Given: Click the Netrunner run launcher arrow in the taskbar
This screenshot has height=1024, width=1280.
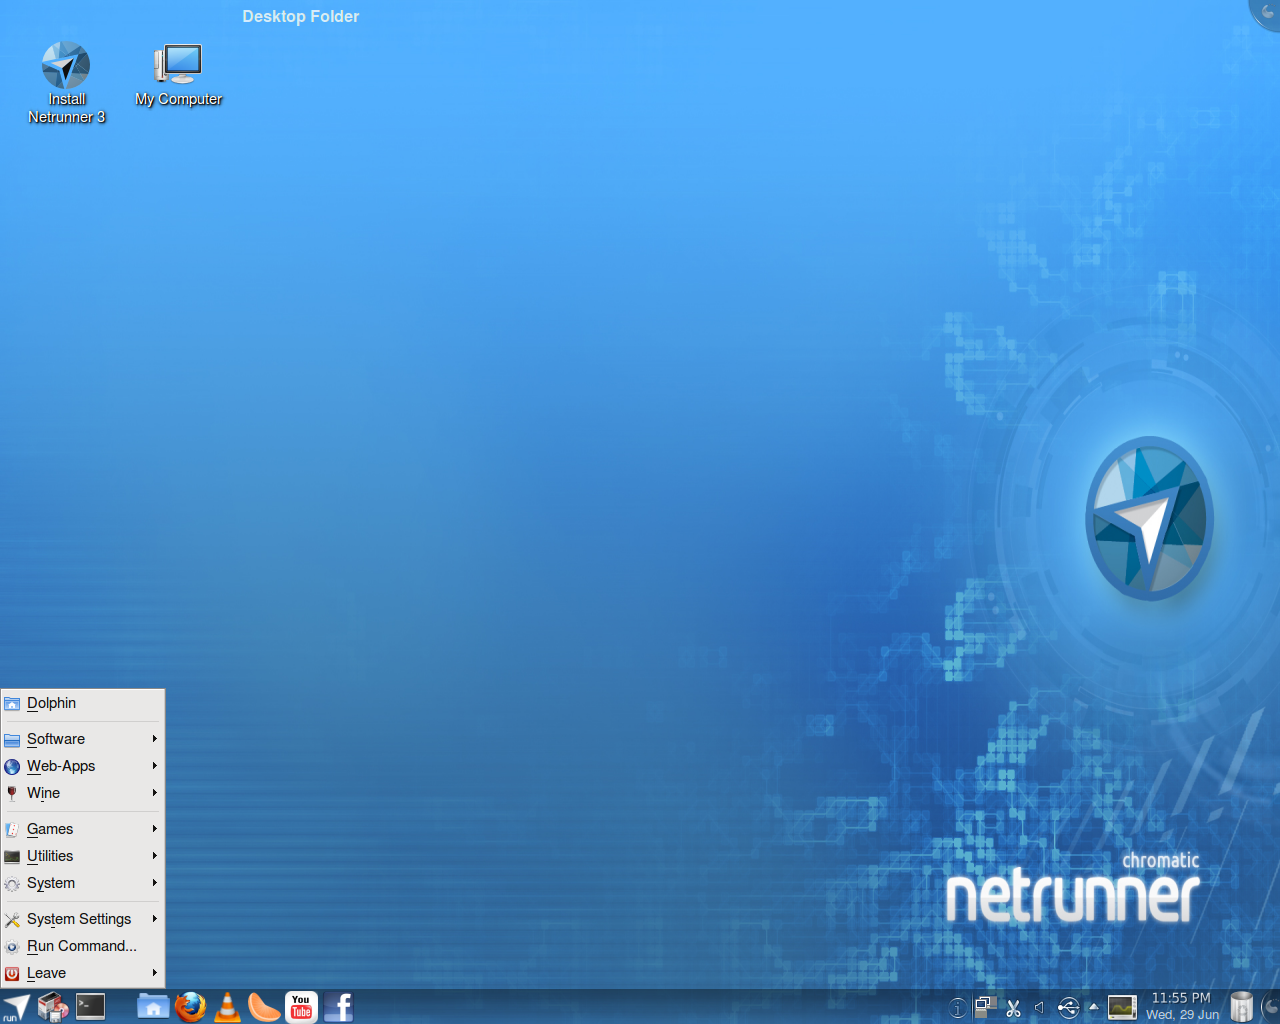Looking at the screenshot, I should (x=16, y=1007).
